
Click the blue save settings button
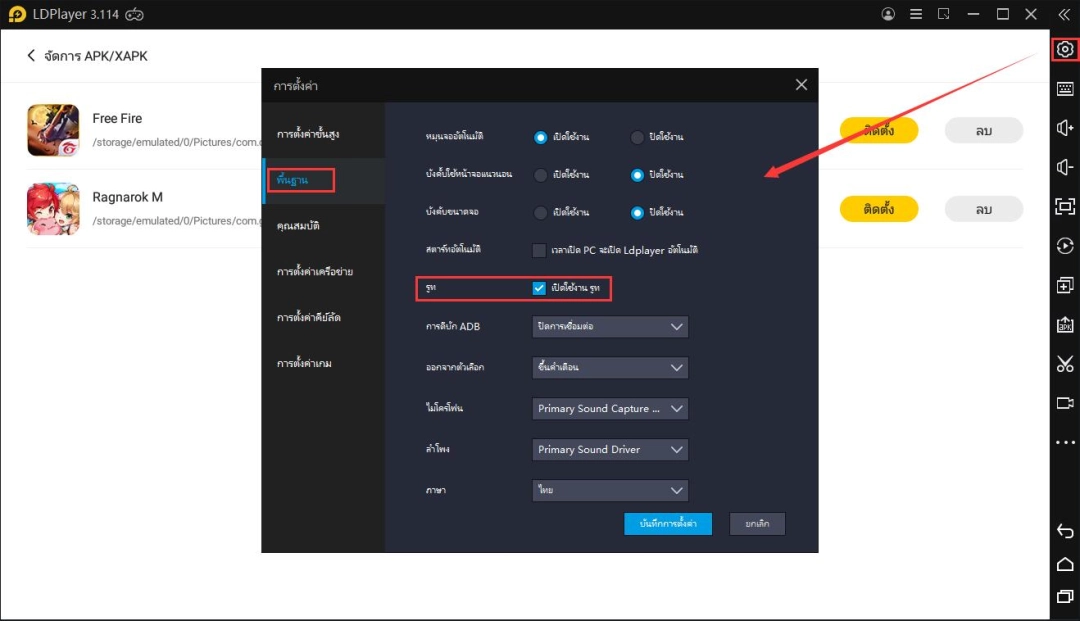click(x=667, y=524)
